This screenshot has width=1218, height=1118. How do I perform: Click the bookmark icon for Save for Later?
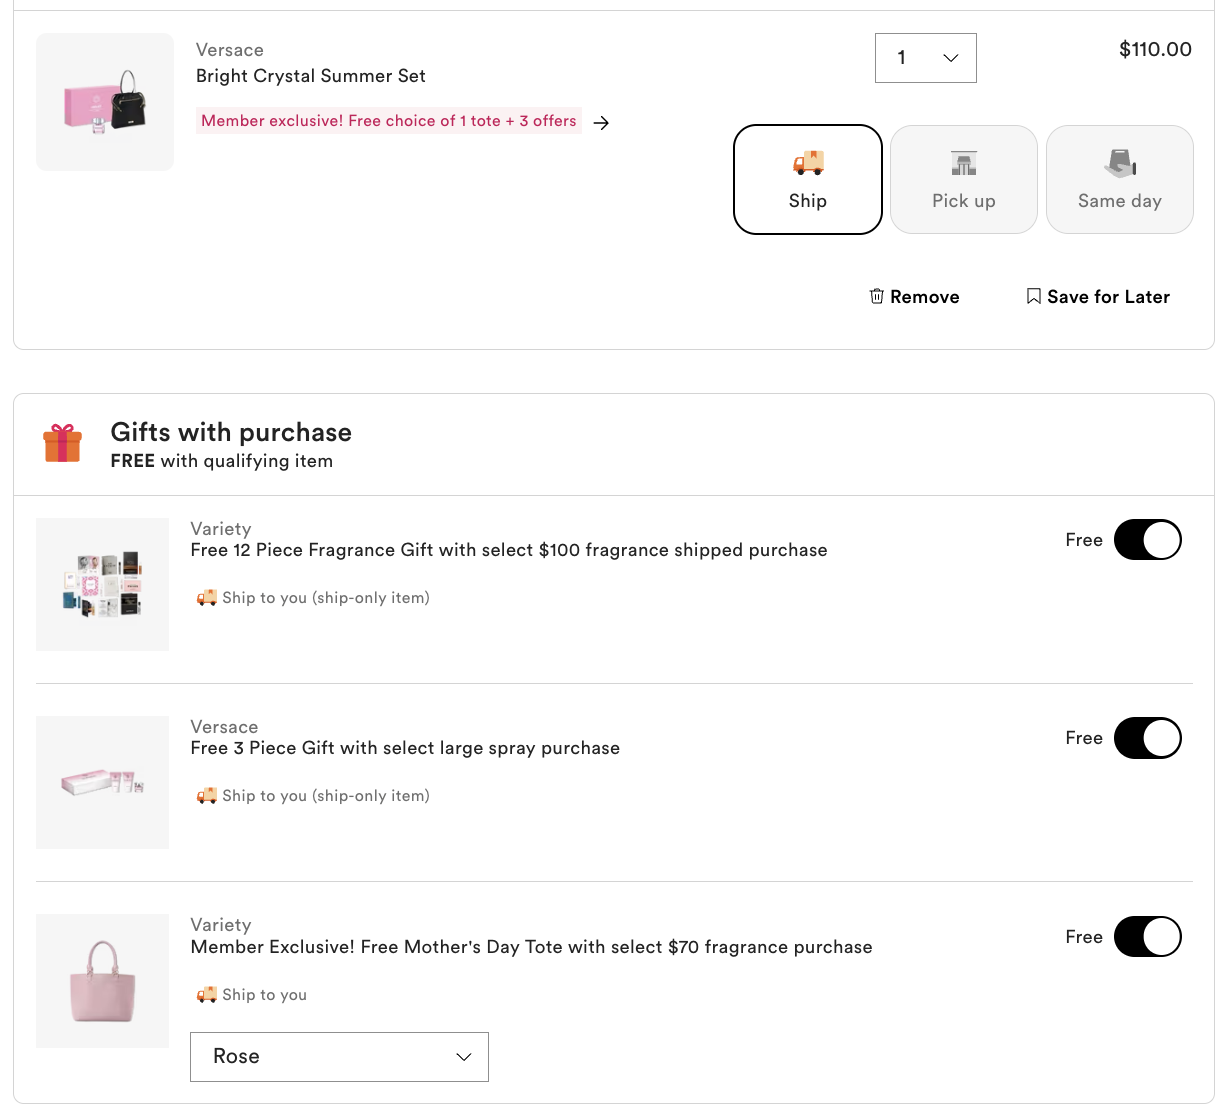[1033, 296]
